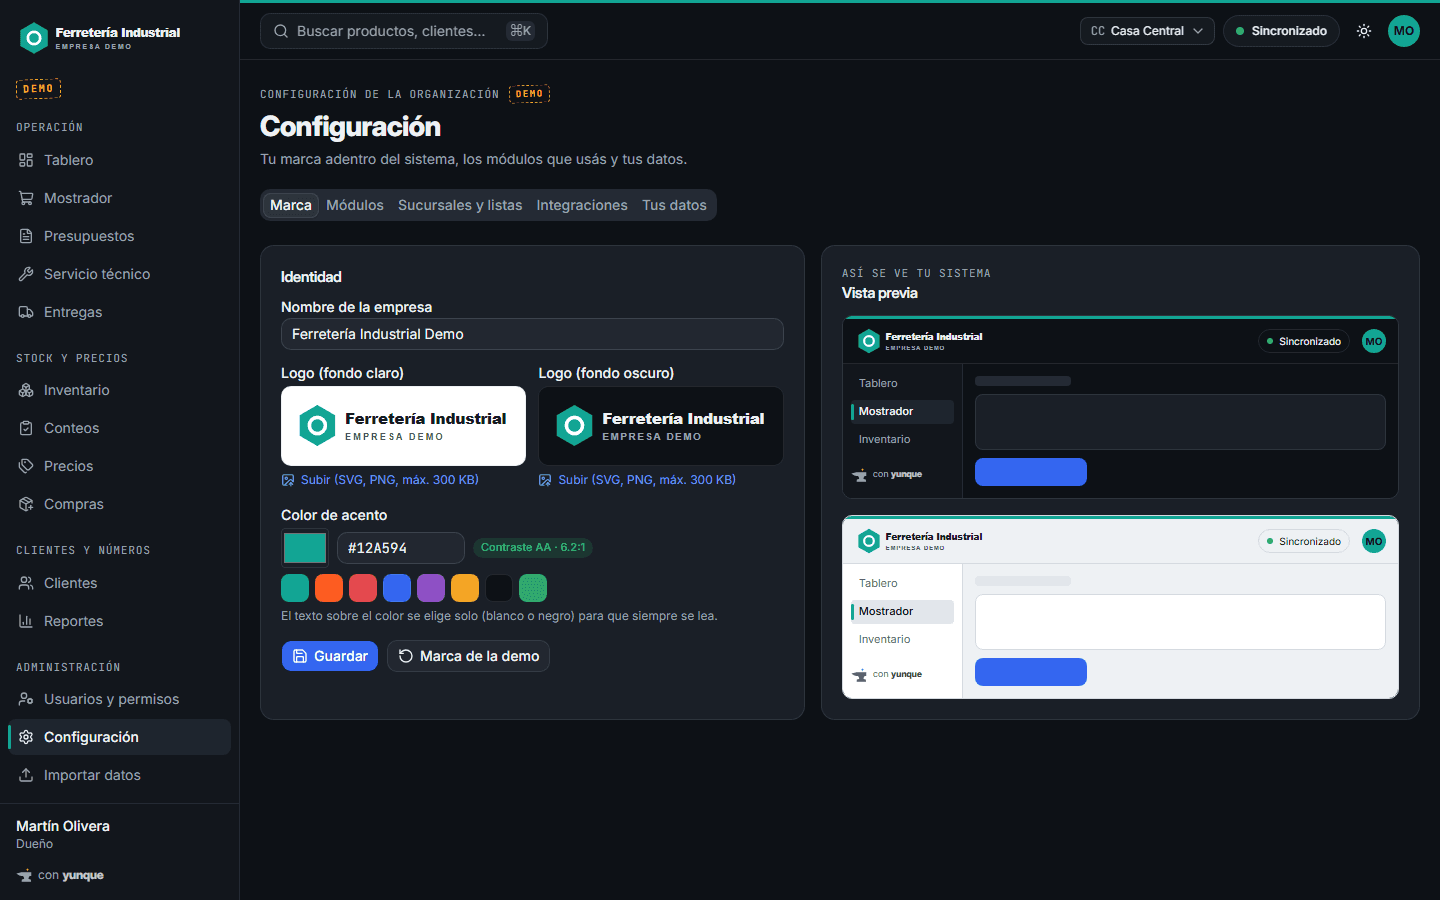This screenshot has width=1440, height=900.
Task: Open Compras in sidebar
Action: pos(119,504)
